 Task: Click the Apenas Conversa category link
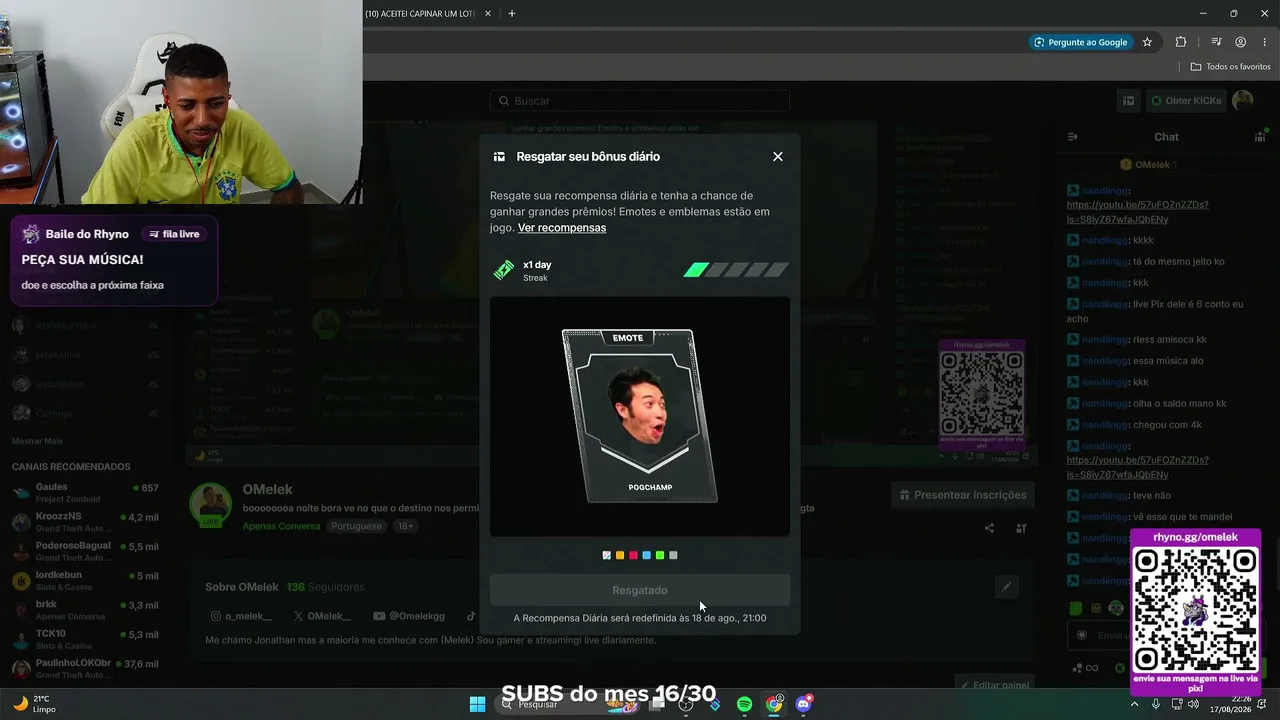[x=281, y=526]
